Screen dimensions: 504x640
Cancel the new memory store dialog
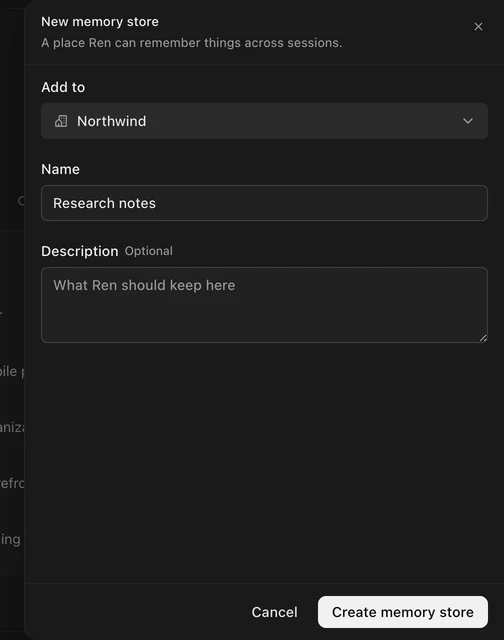tap(275, 612)
